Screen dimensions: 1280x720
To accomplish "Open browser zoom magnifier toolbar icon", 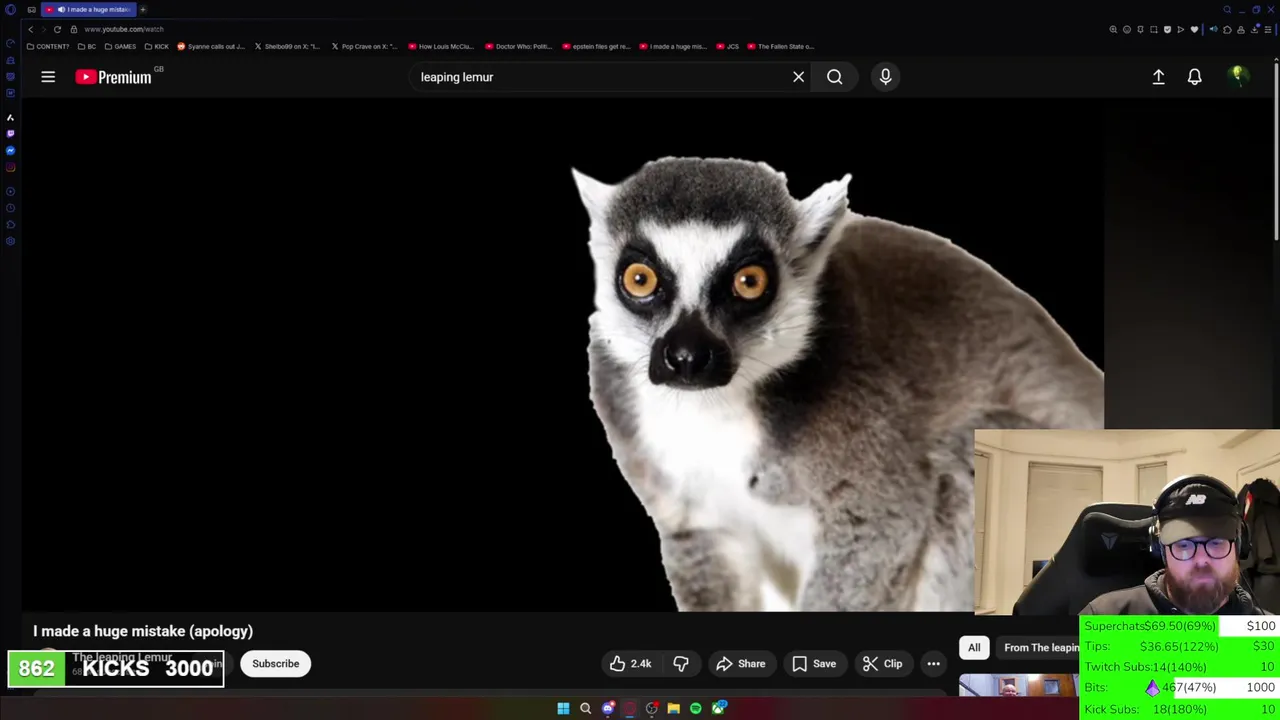I will coord(1113,29).
